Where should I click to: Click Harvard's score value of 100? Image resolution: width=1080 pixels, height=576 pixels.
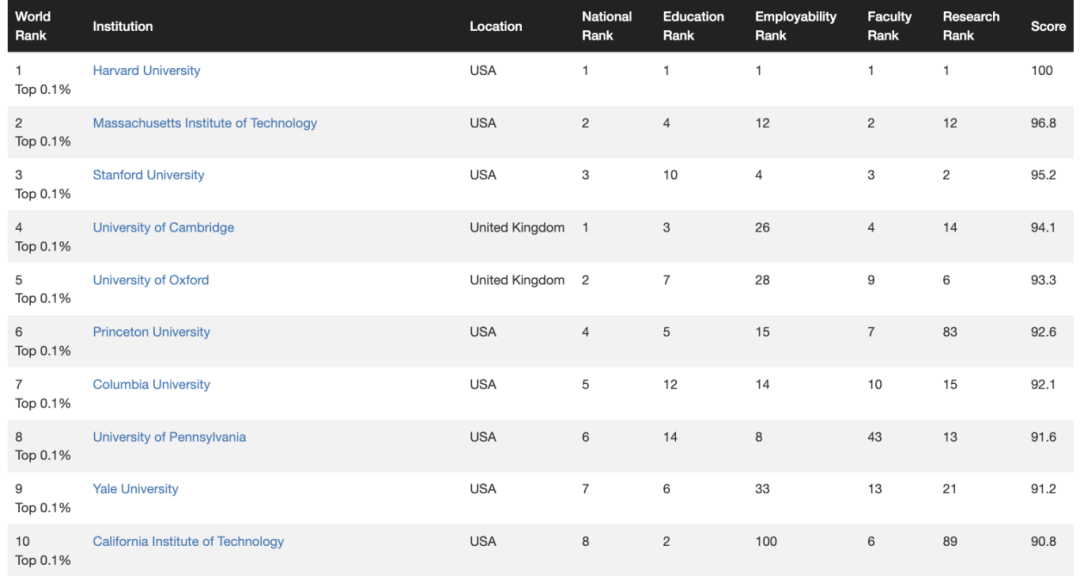click(x=1041, y=71)
